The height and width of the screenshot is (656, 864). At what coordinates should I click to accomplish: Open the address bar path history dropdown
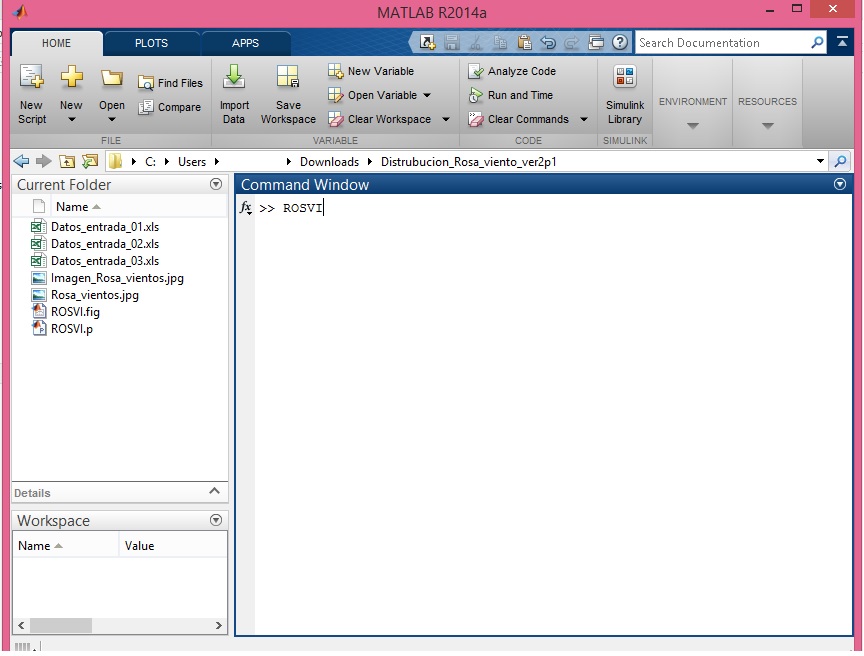[820, 161]
